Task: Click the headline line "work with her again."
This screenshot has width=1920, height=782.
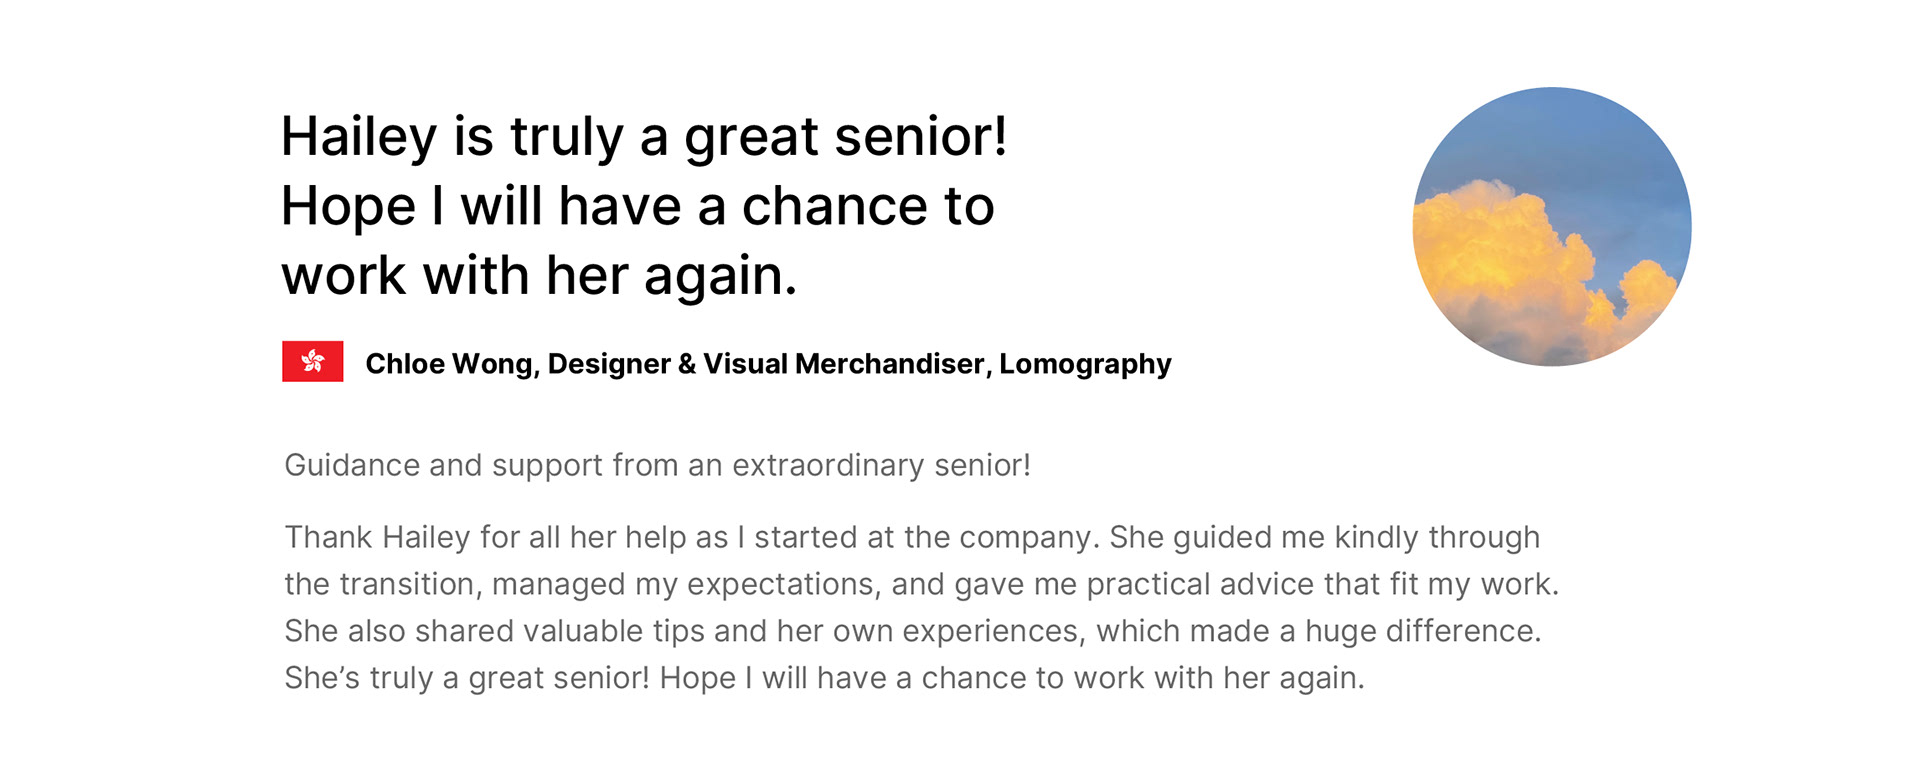Action: click(538, 276)
